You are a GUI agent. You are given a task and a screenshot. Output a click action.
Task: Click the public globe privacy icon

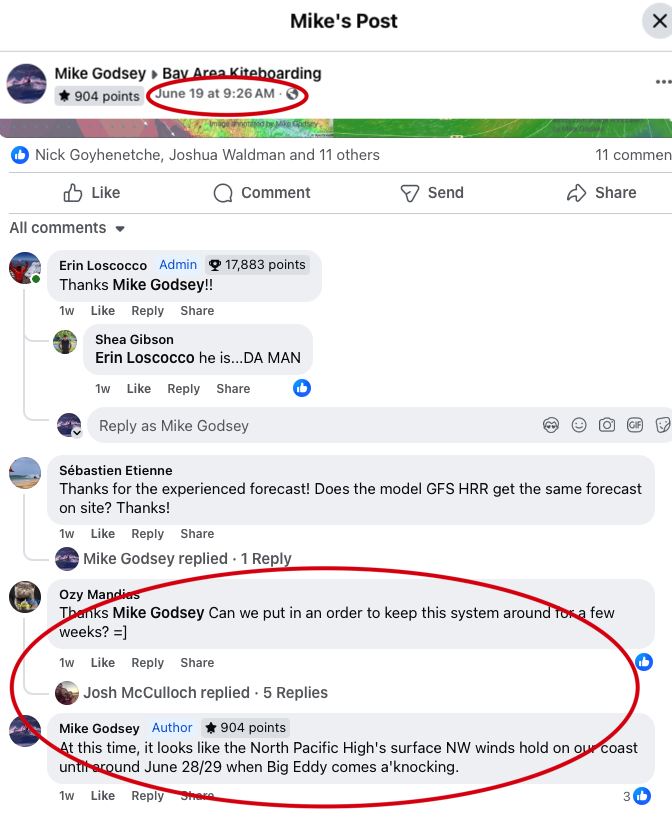click(293, 94)
